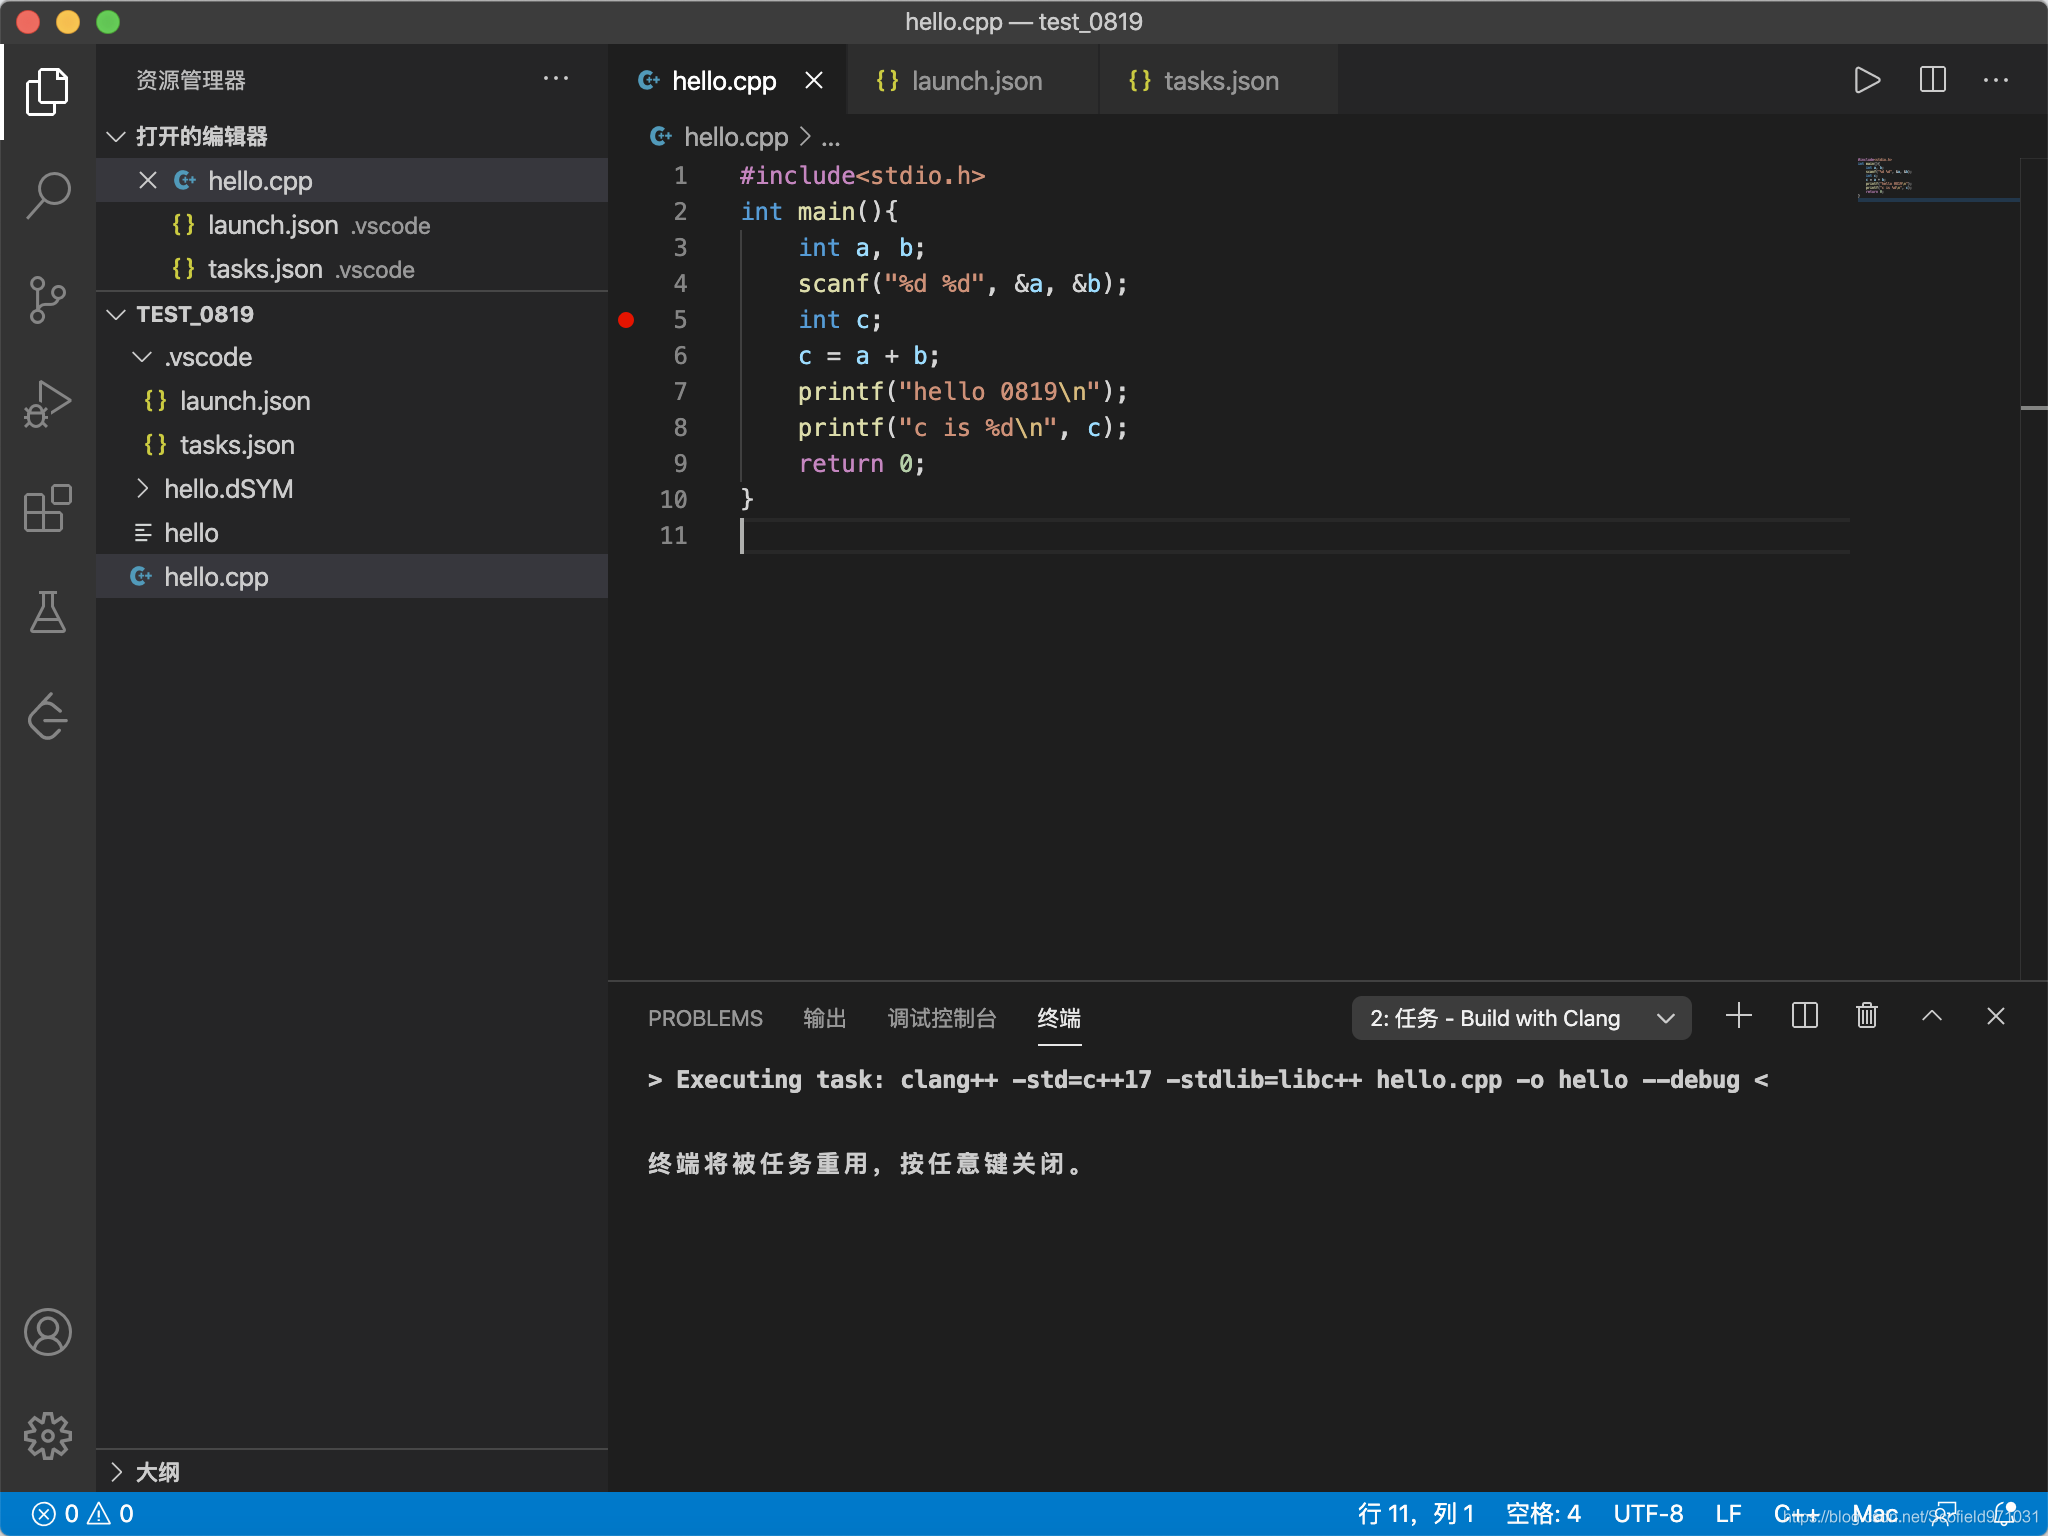The height and width of the screenshot is (1536, 2048).
Task: Switch to the tasks.json tab
Action: pyautogui.click(x=1218, y=80)
